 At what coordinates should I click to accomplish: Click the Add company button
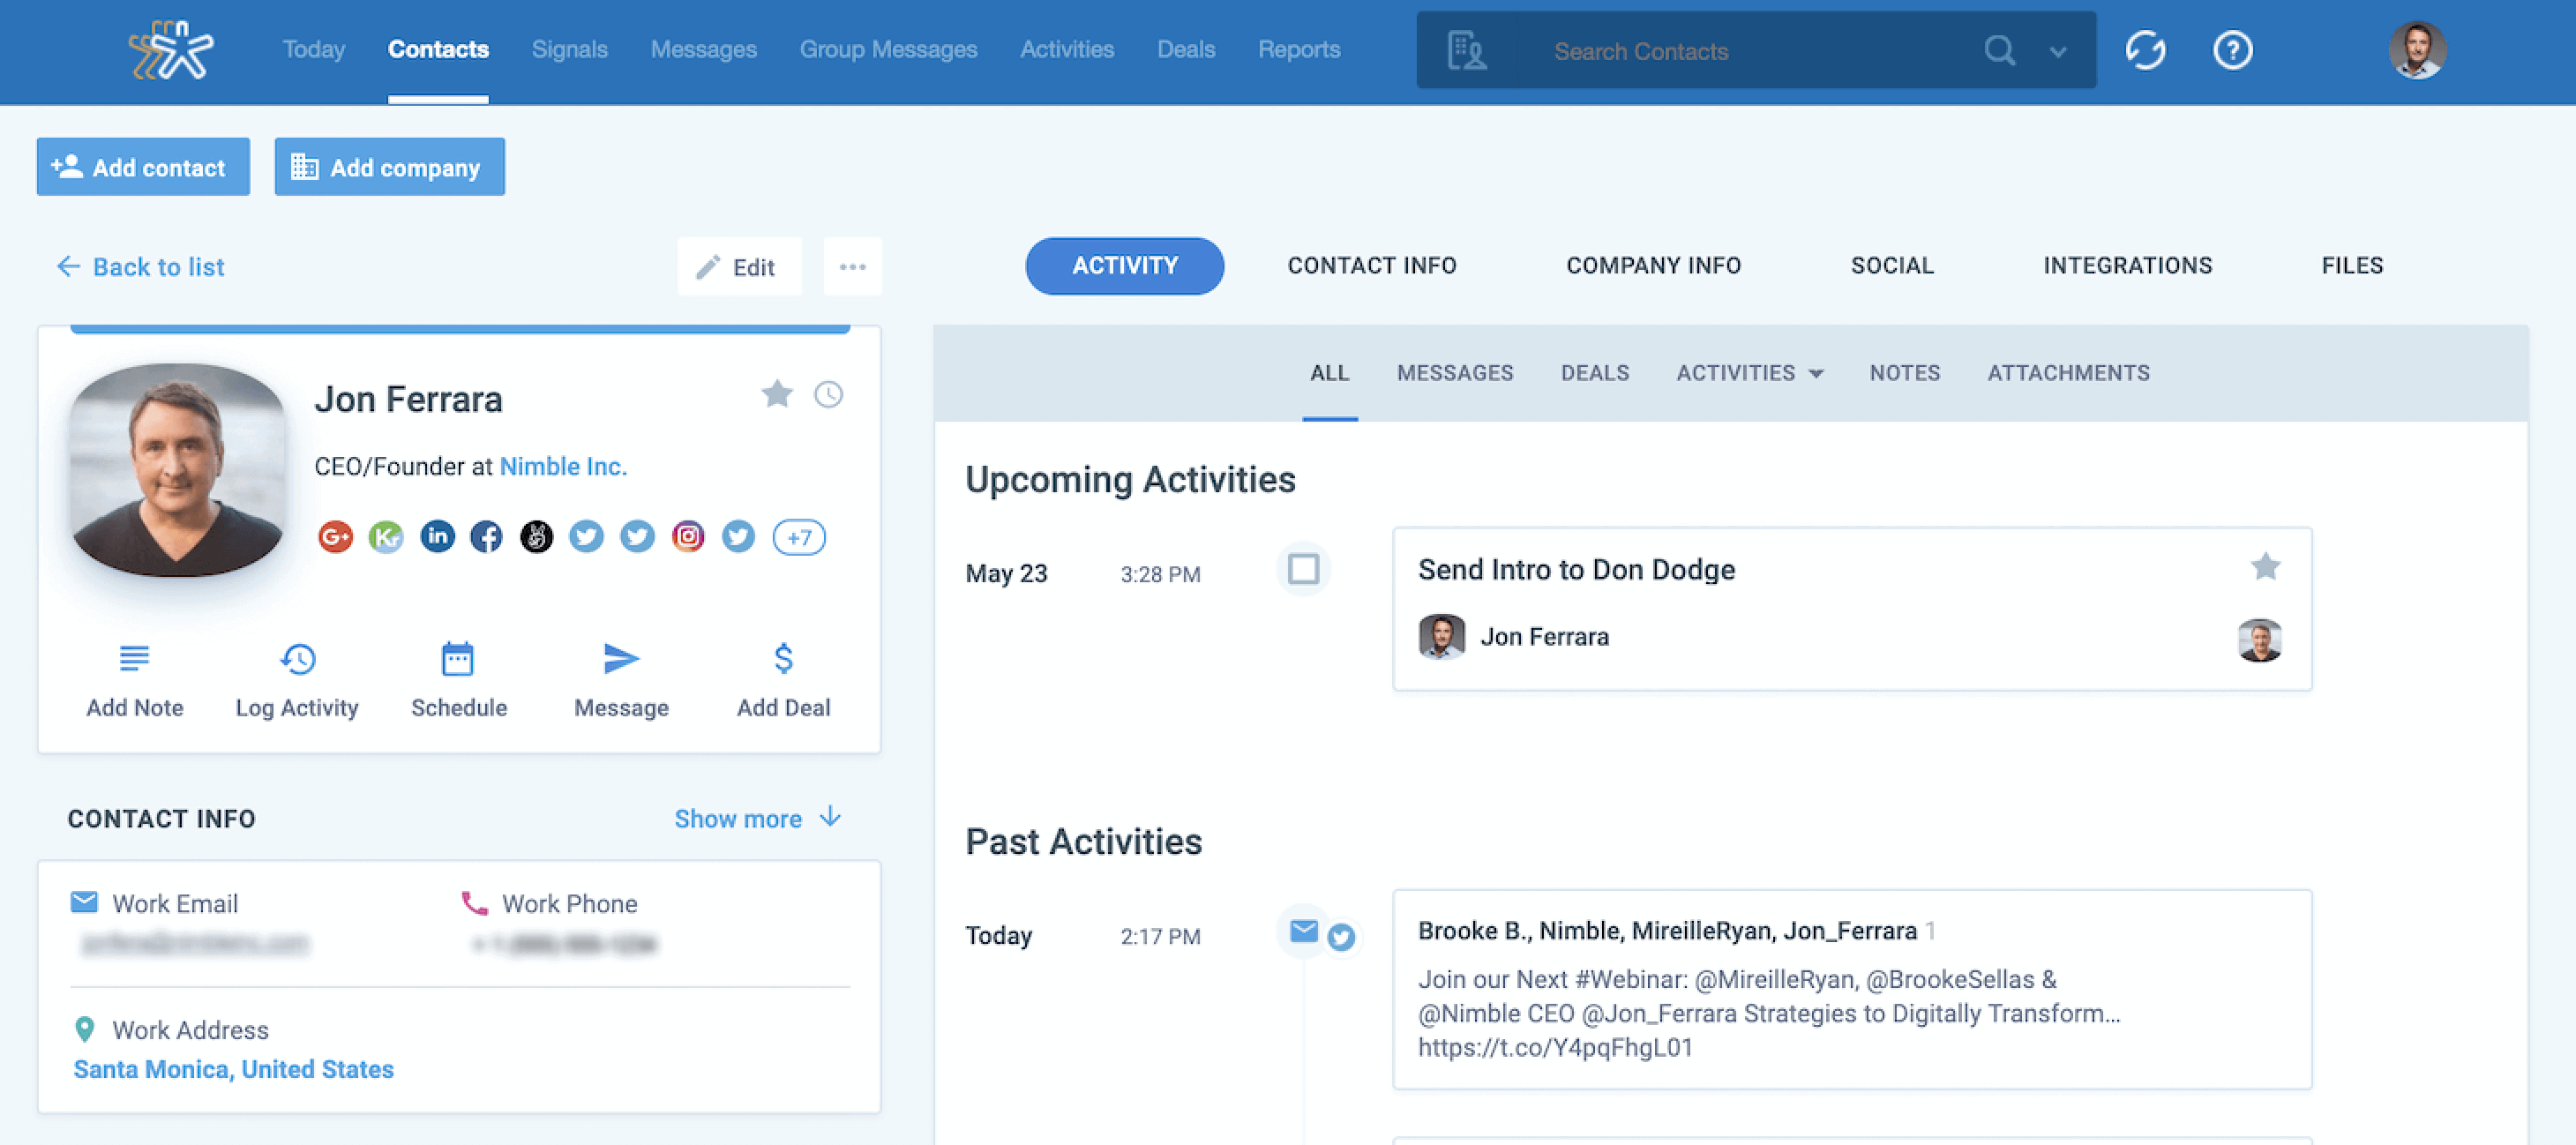(x=389, y=167)
